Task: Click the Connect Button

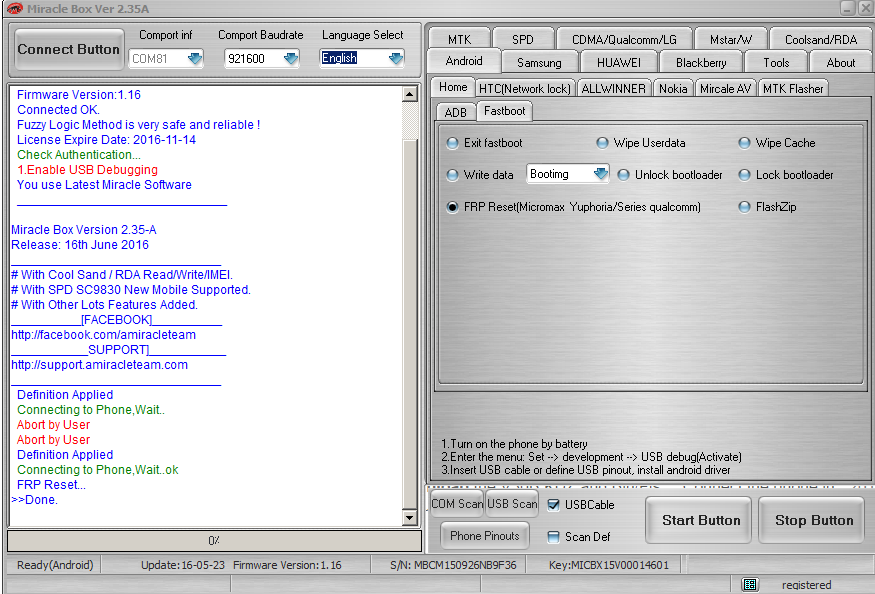Action: tap(69, 50)
